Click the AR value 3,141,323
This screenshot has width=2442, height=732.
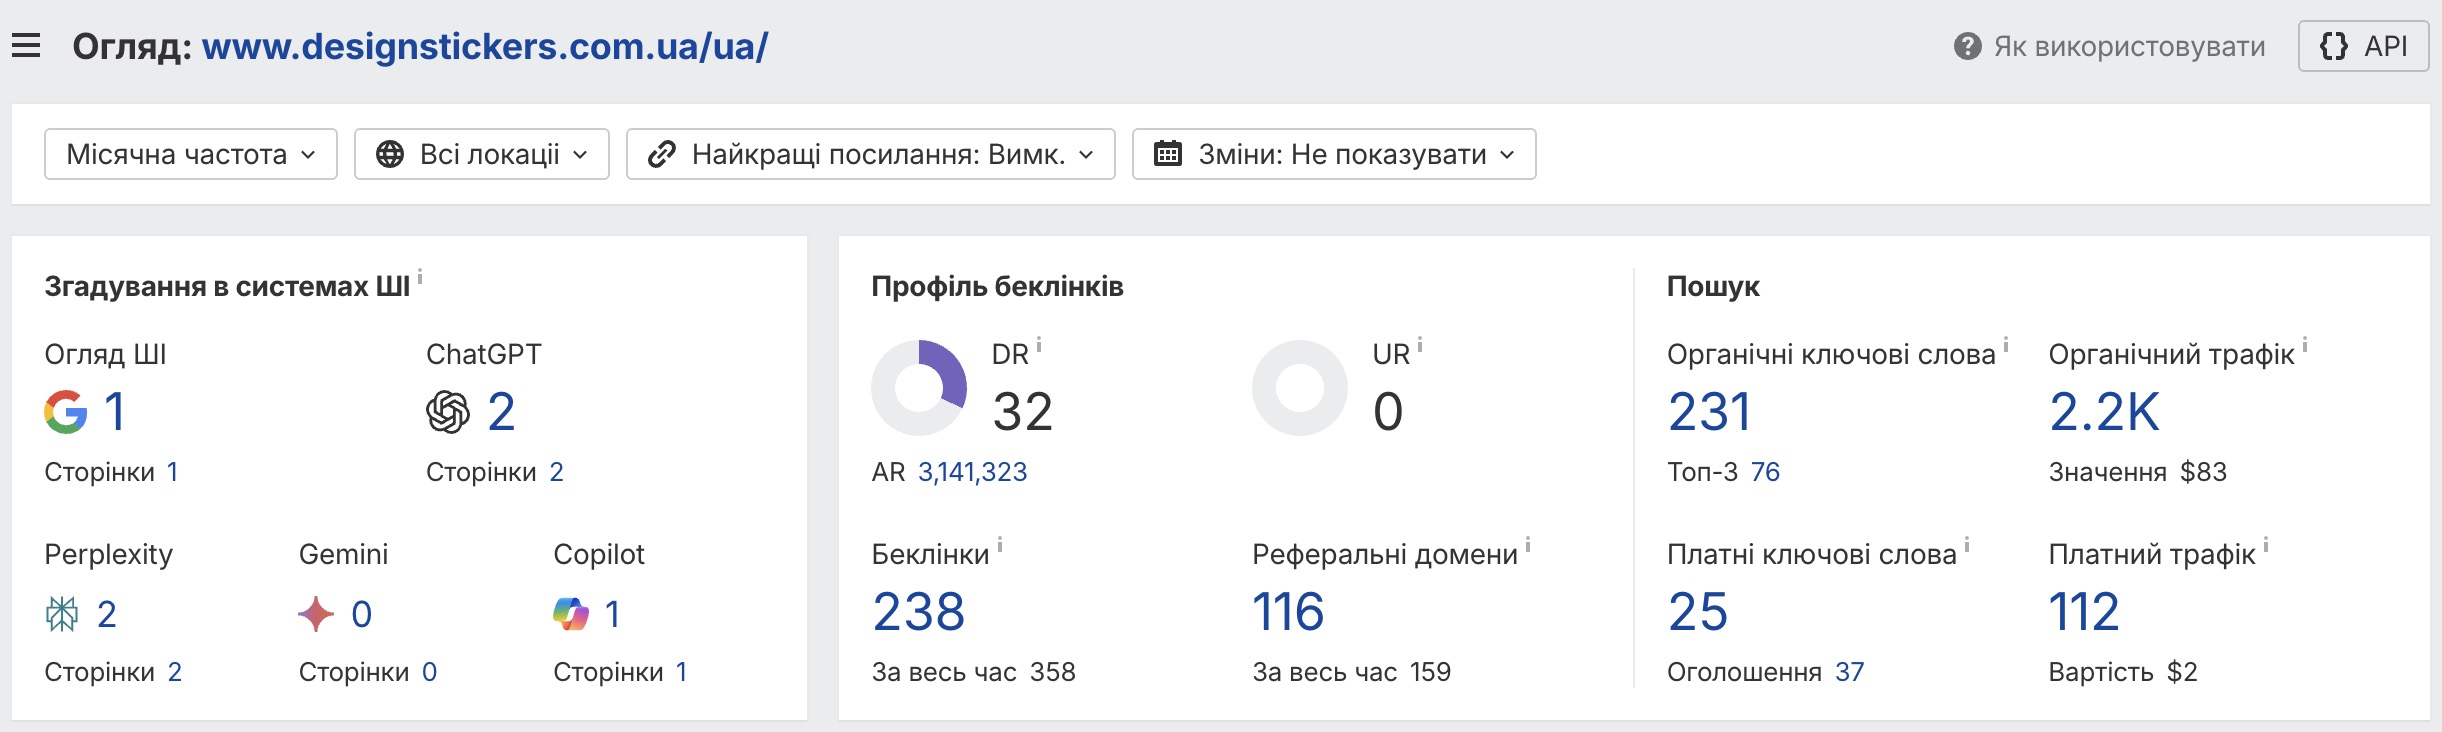972,472
